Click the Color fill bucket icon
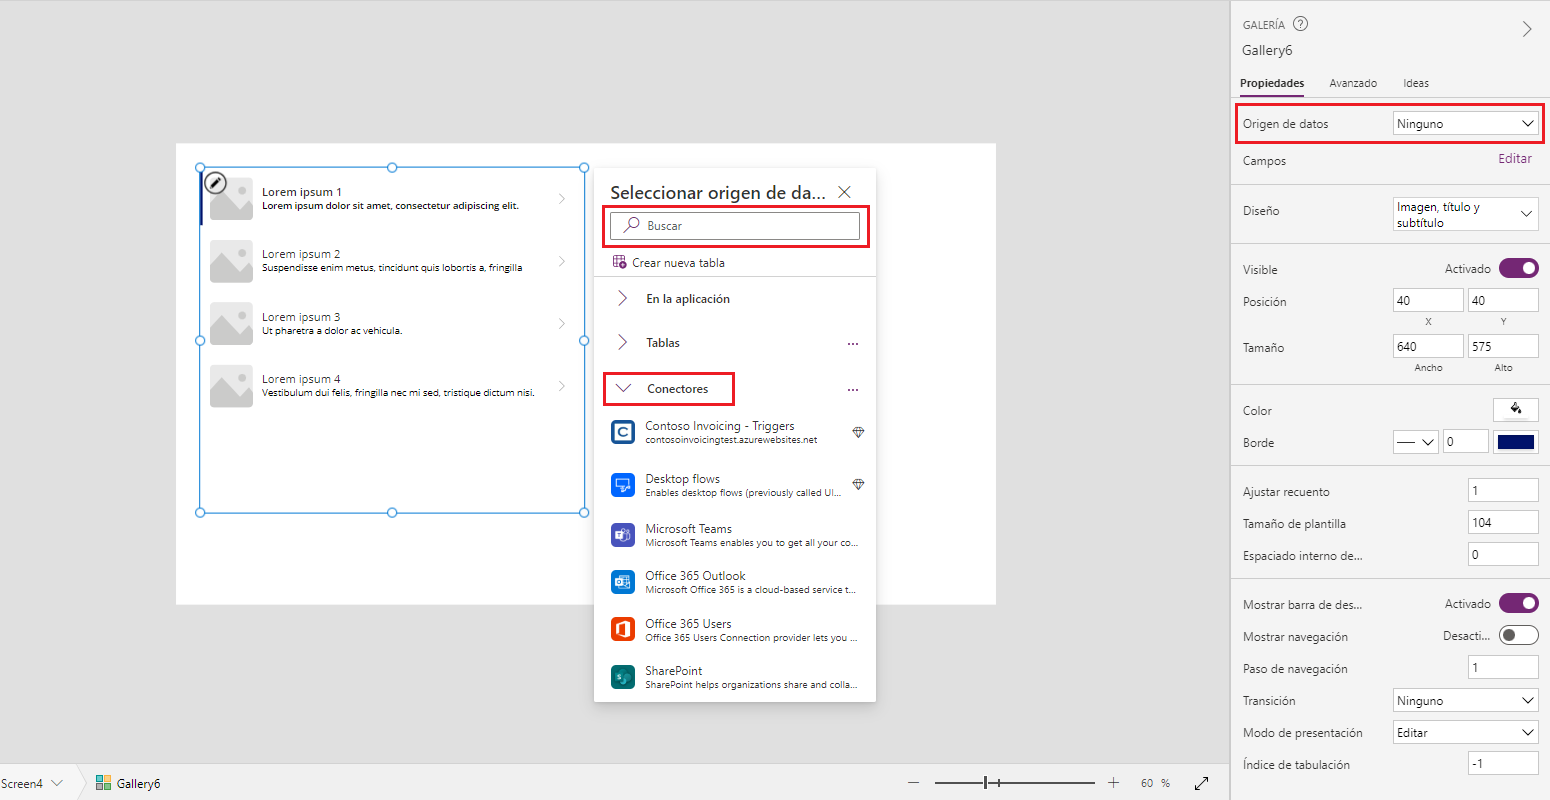Image resolution: width=1550 pixels, height=800 pixels. [1516, 409]
